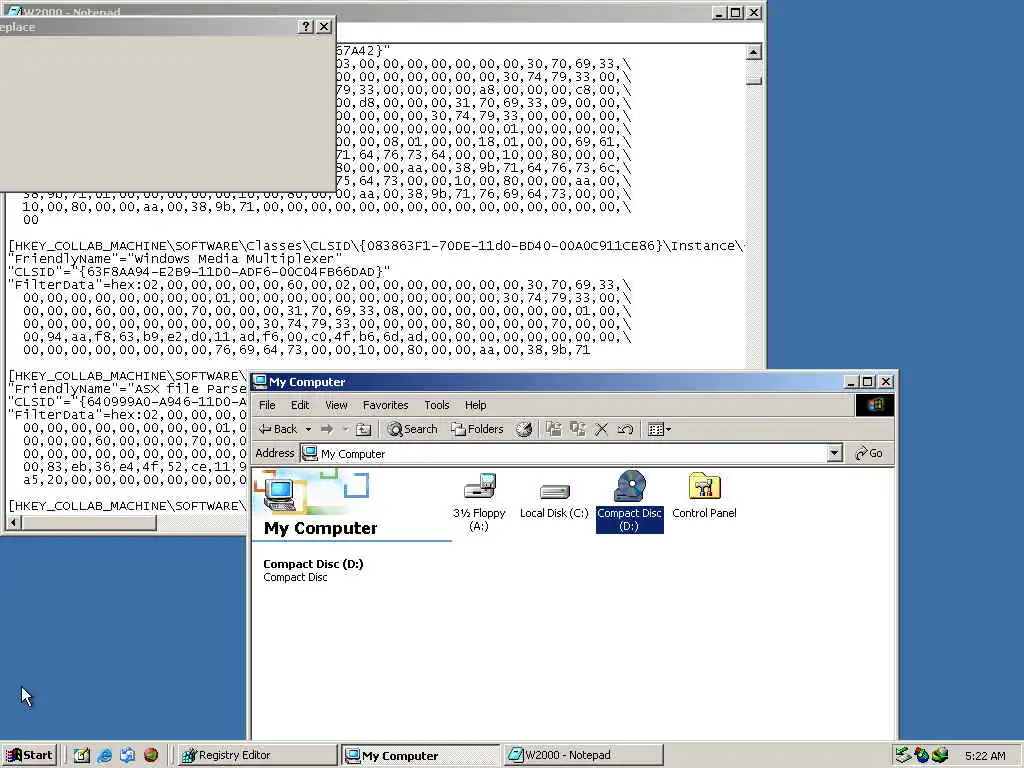Screen dimensions: 1024x768
Task: Click the "ASX file Parse" FriendlyName line in Notepad
Action: (x=127, y=389)
